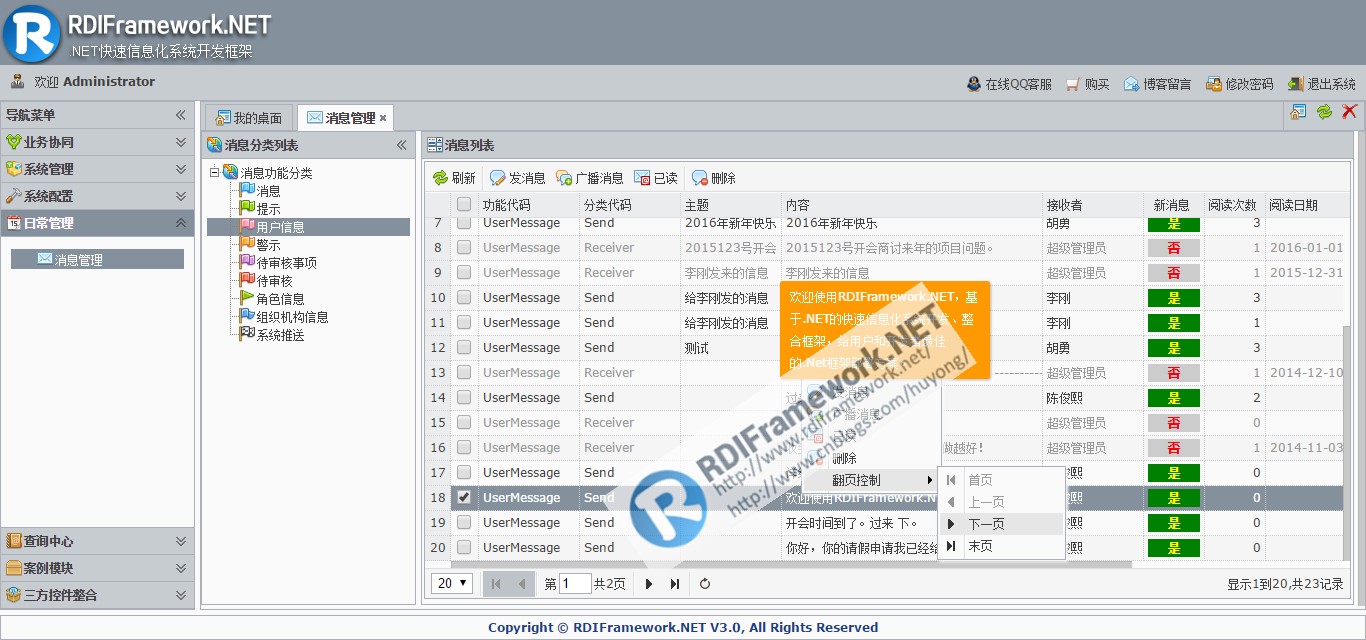1366x640 pixels.
Task: Collapse the 导航菜单 sidebar panel
Action: click(x=181, y=115)
